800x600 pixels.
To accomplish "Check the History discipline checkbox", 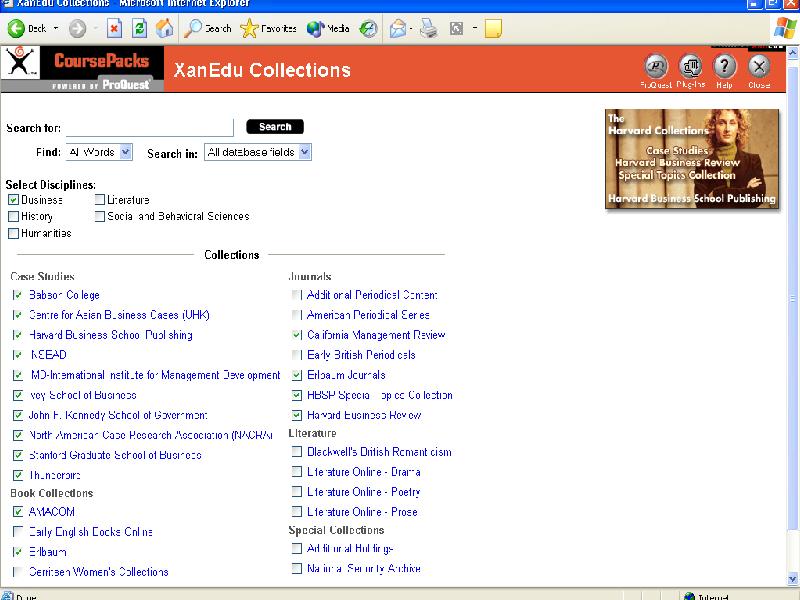I will tap(14, 216).
